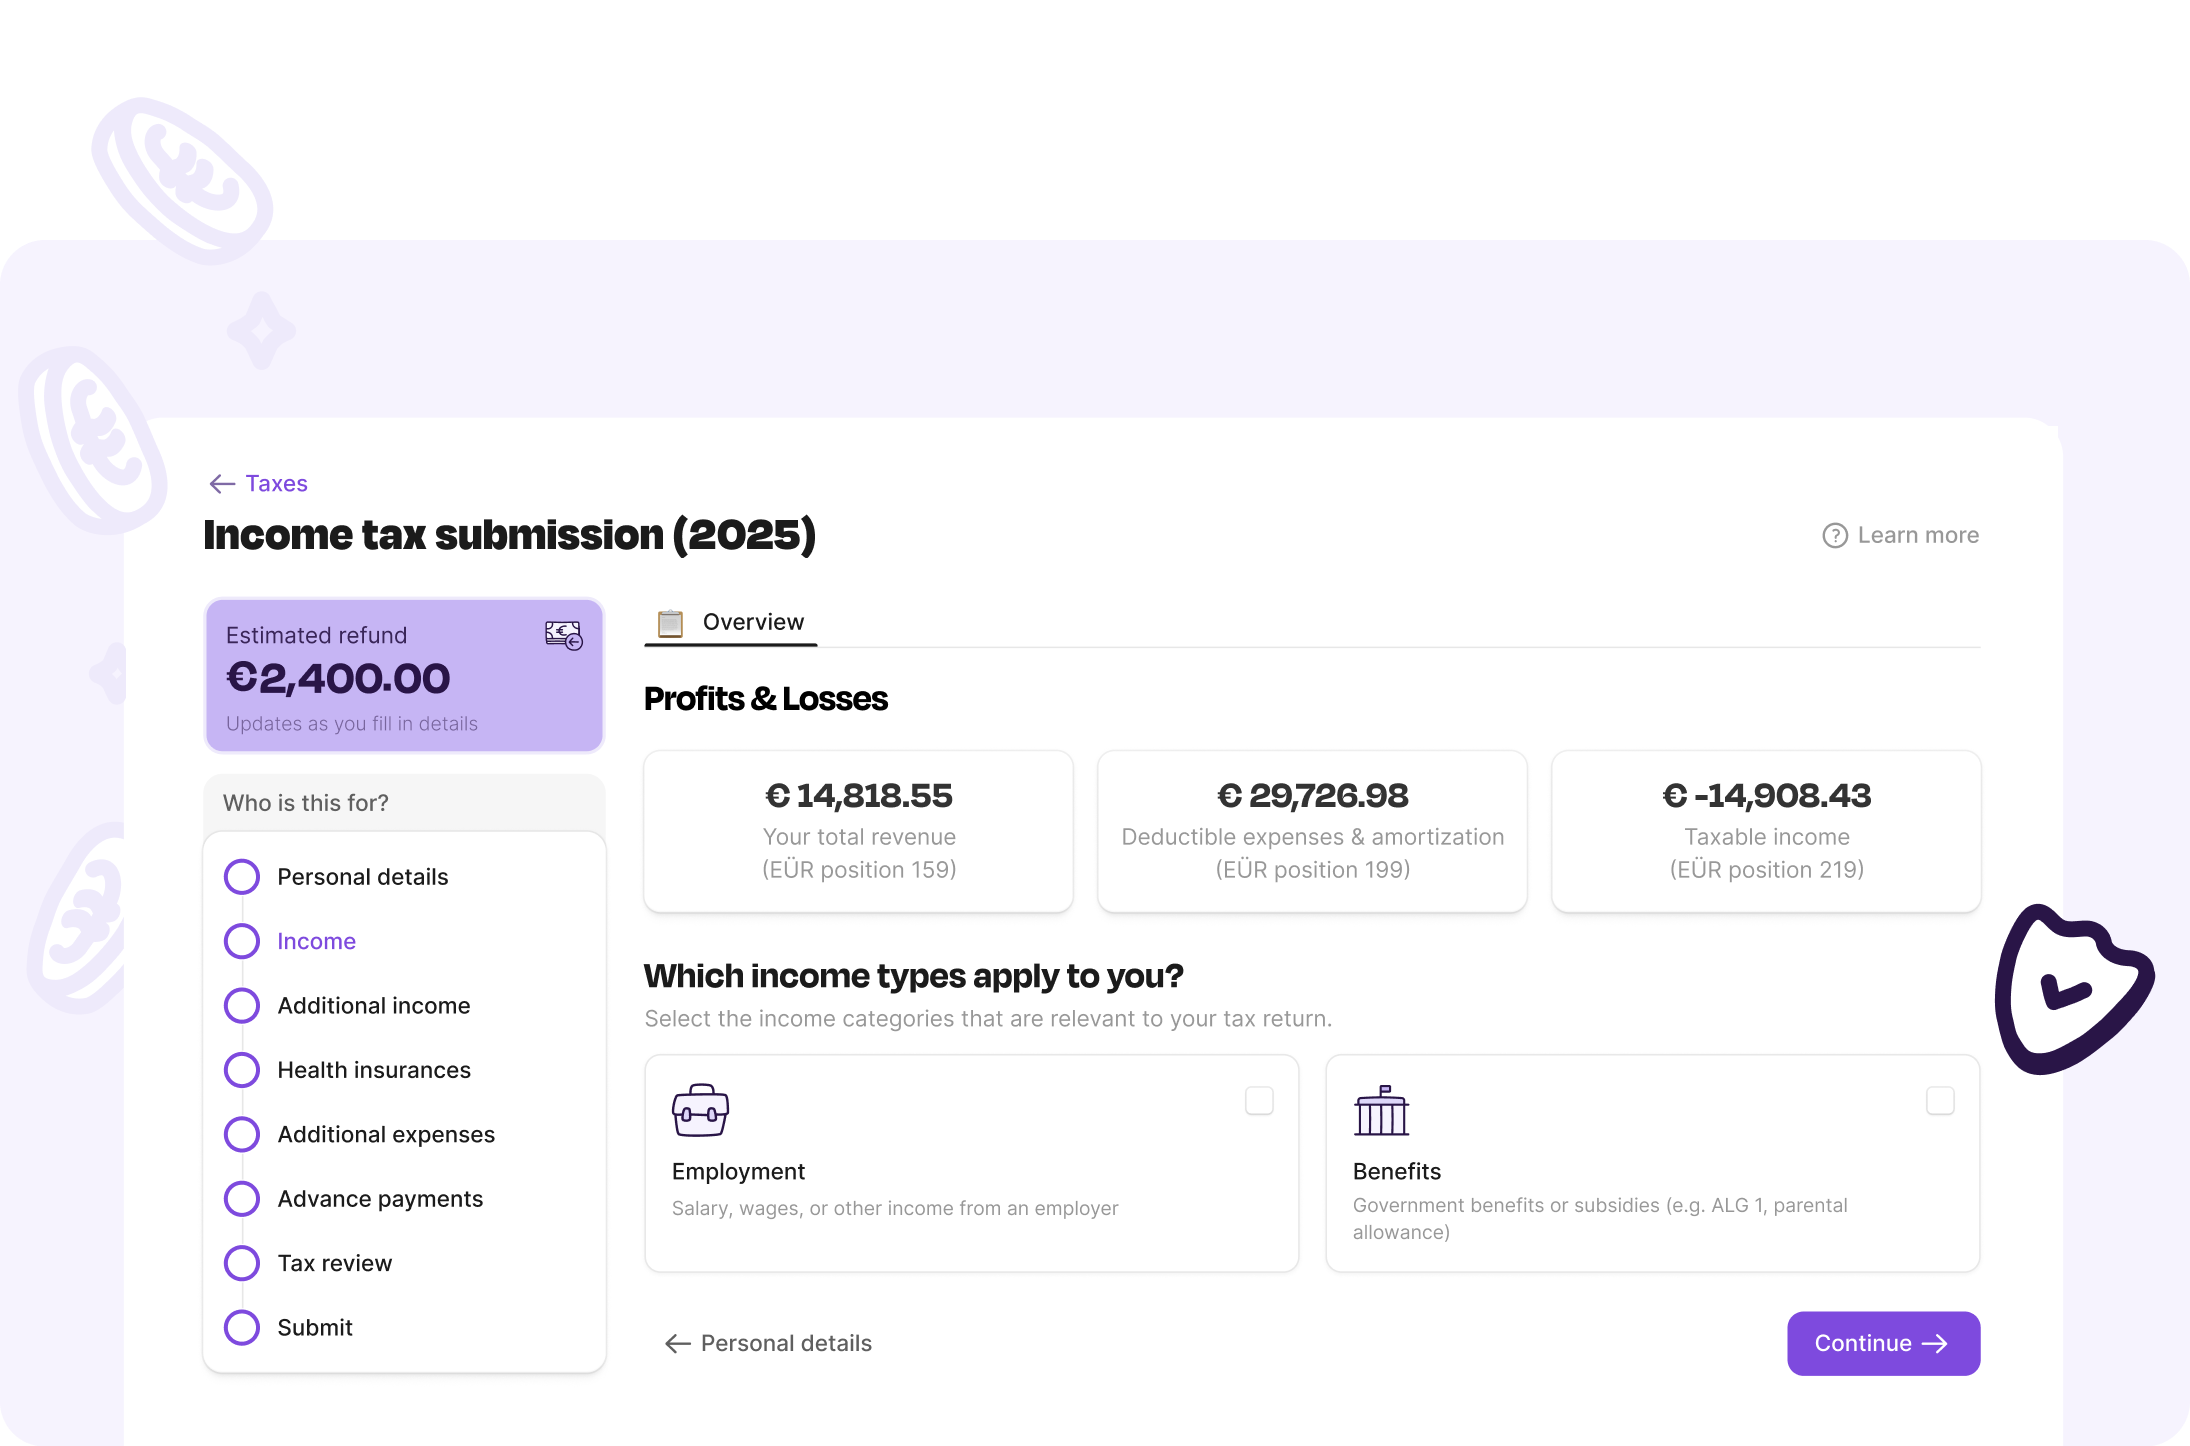
Task: Click the deductible expenses €29,726.98 card
Action: point(1313,831)
